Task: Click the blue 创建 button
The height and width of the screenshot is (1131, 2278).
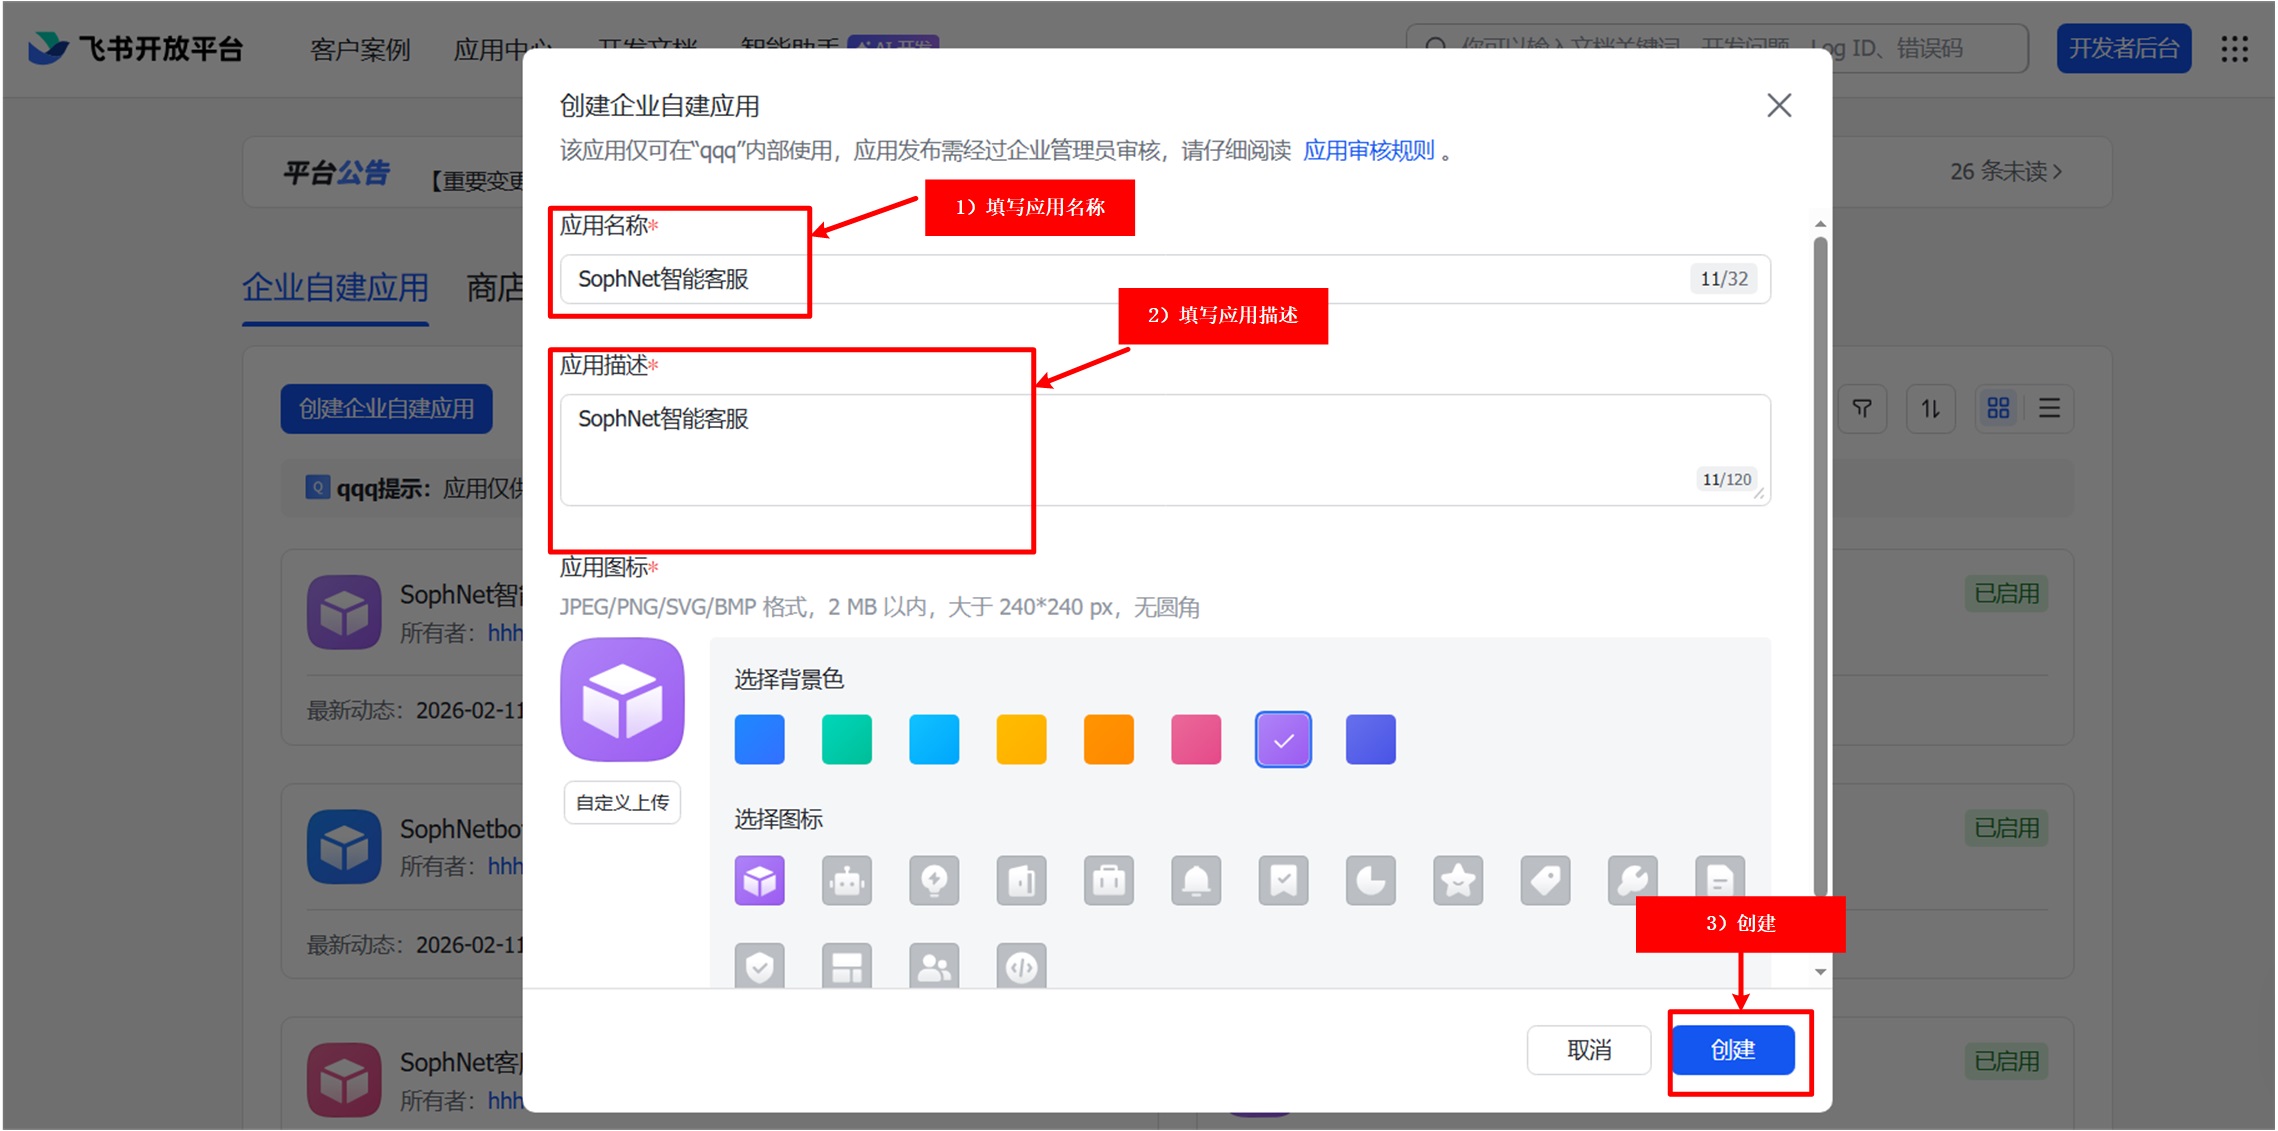Action: 1732,1050
